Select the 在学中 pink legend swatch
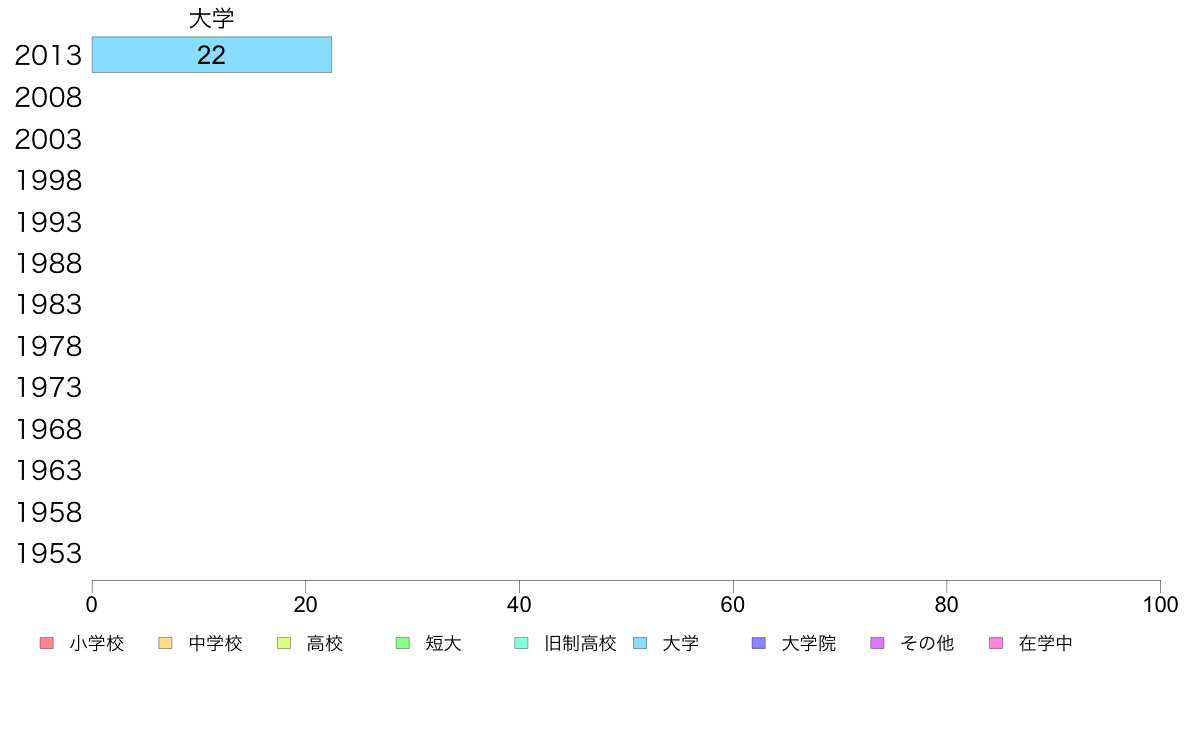This screenshot has height=736, width=1188. (x=996, y=643)
